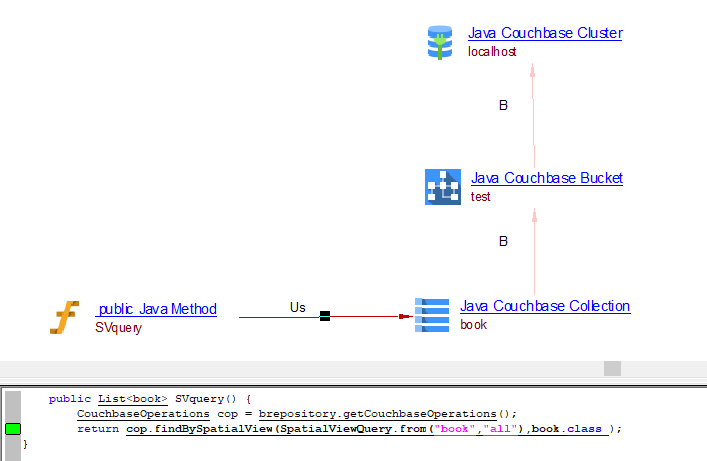Select the black square on Us link
This screenshot has width=707, height=461.
pyautogui.click(x=324, y=316)
